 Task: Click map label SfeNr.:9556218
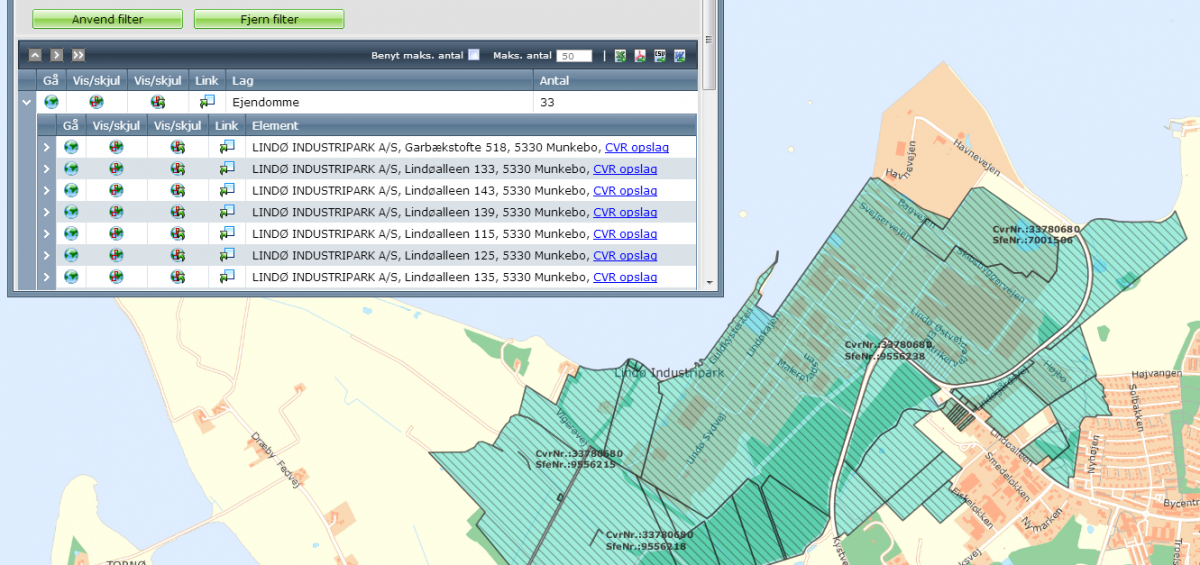[646, 546]
